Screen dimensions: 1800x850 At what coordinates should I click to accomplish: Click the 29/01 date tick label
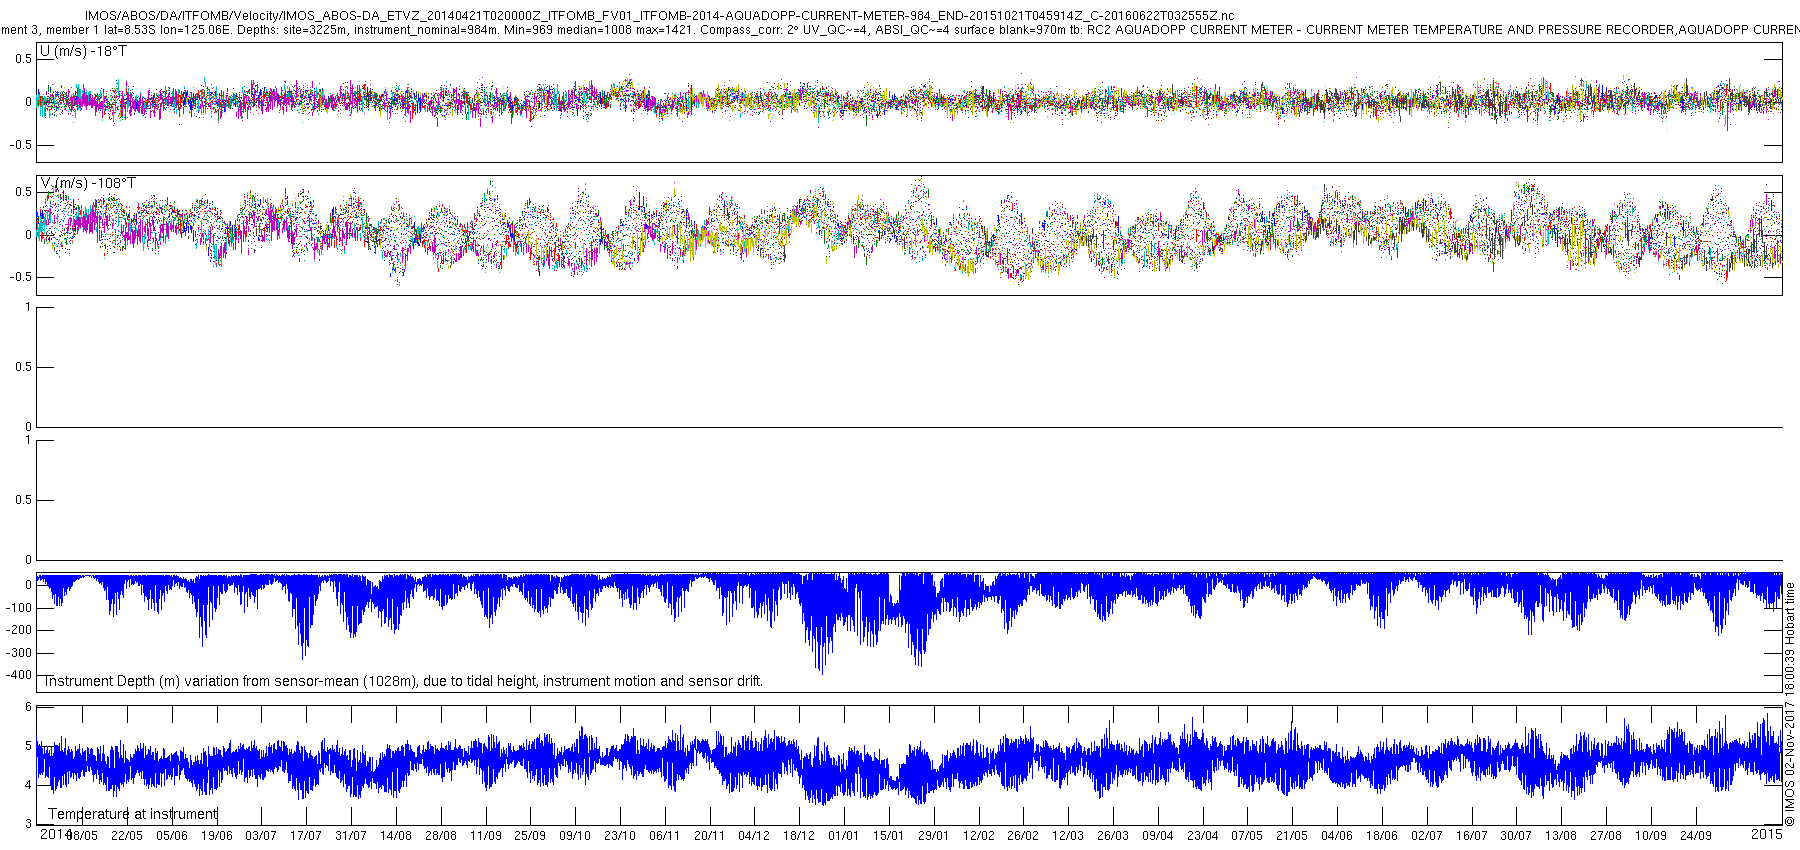[934, 836]
